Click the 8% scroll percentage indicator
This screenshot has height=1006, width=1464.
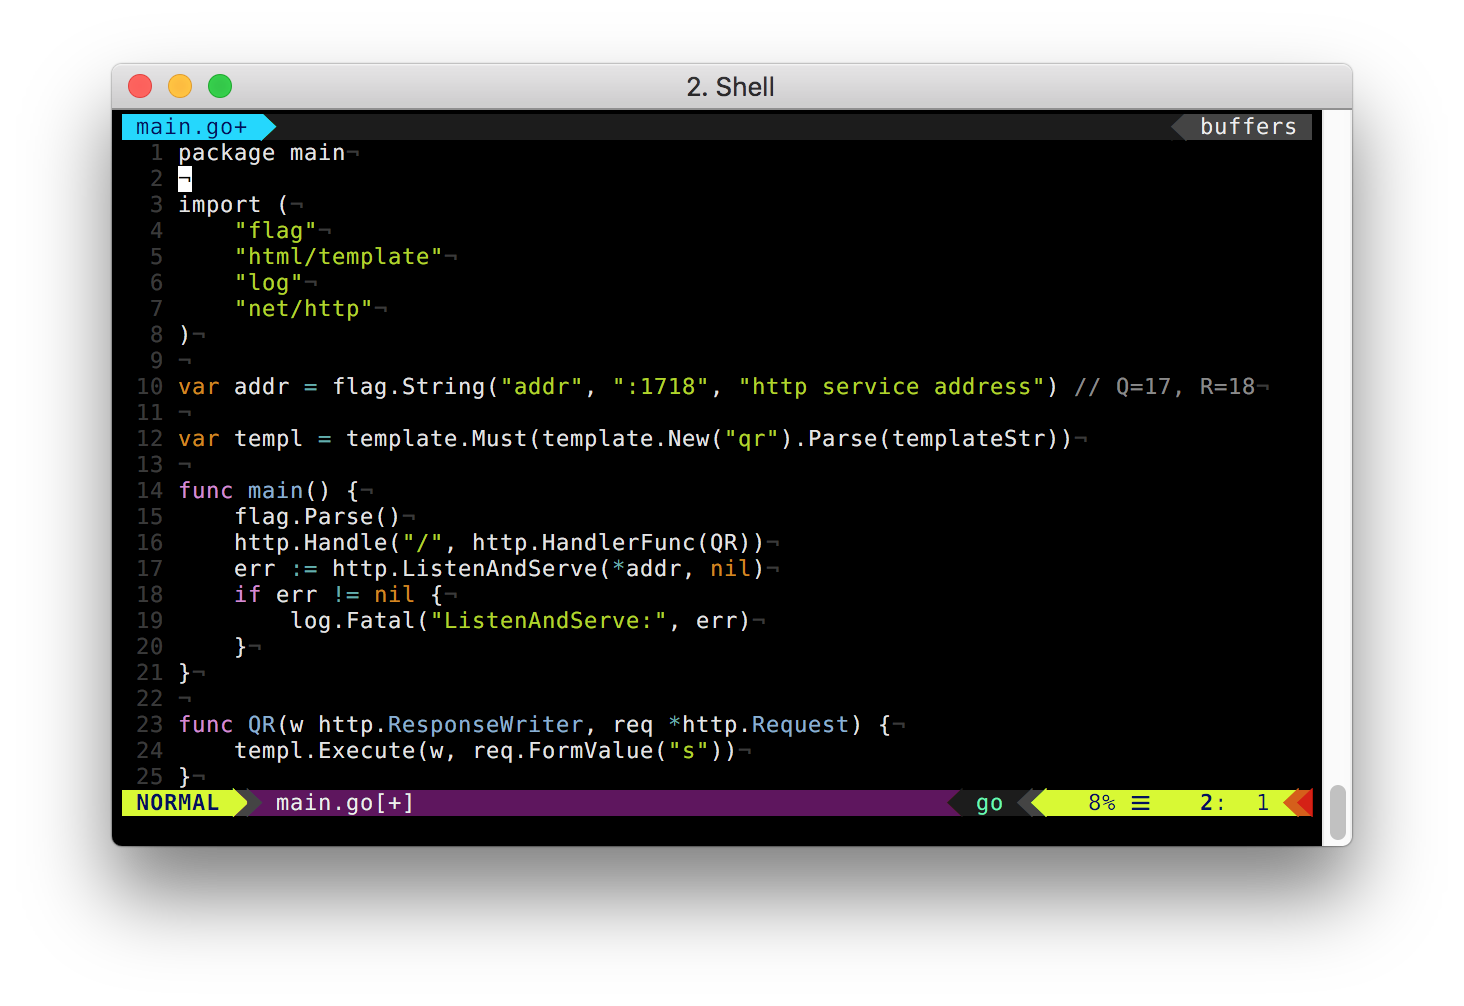coord(1101,802)
